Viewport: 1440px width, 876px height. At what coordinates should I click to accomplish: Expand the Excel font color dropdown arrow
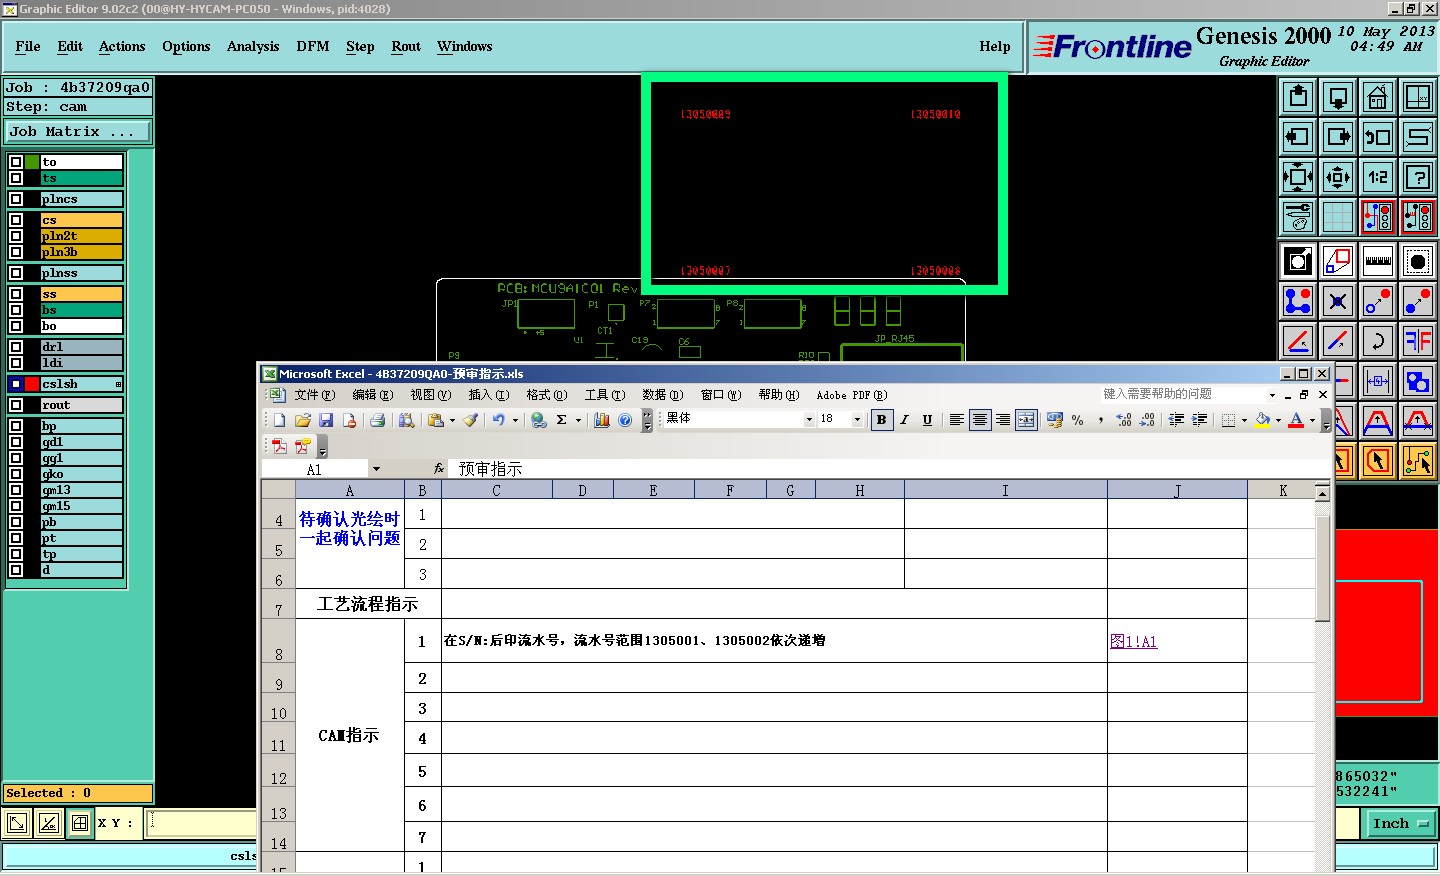(x=1312, y=420)
